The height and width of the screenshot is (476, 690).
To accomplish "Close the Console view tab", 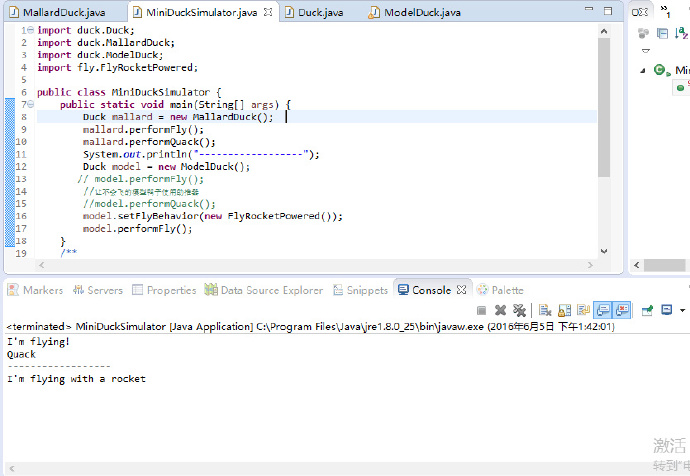I will click(x=461, y=290).
